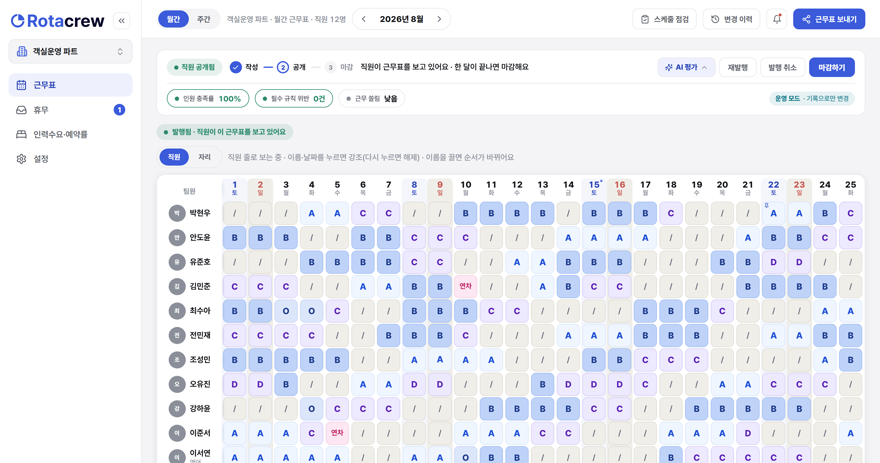The height and width of the screenshot is (463, 880).
Task: Open the 인력수요·예약률 menu
Action: [71, 134]
